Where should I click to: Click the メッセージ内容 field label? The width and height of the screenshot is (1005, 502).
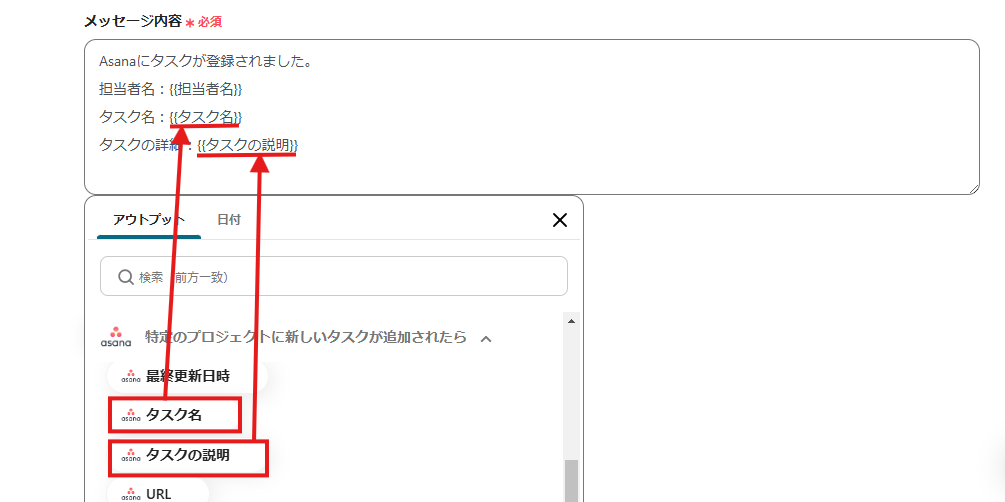[133, 21]
